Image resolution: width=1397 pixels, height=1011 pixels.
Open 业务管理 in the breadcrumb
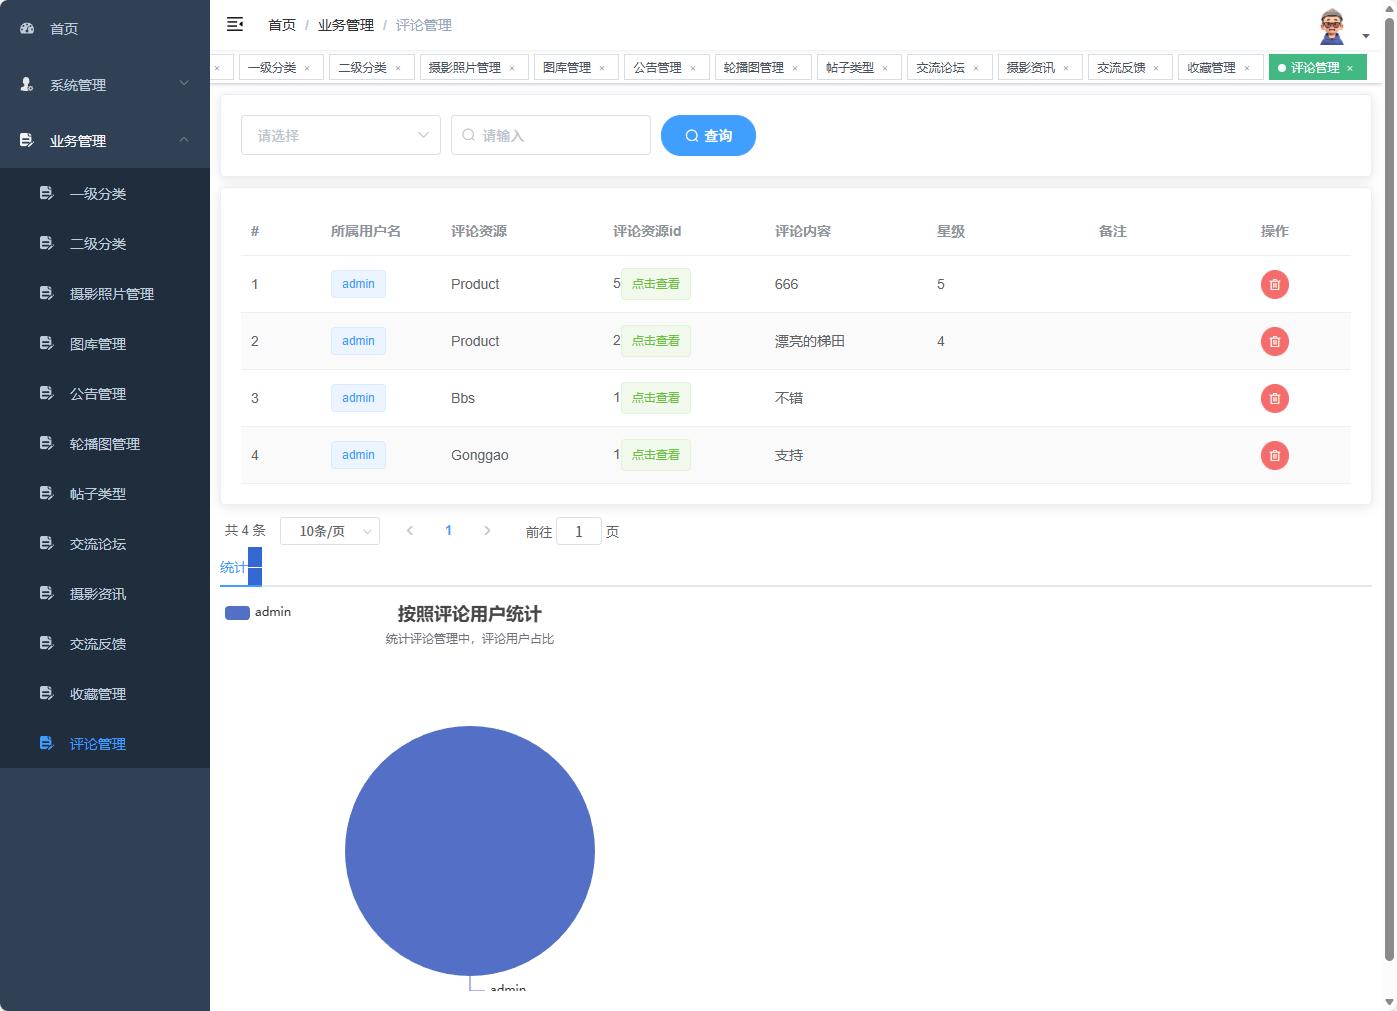[345, 24]
